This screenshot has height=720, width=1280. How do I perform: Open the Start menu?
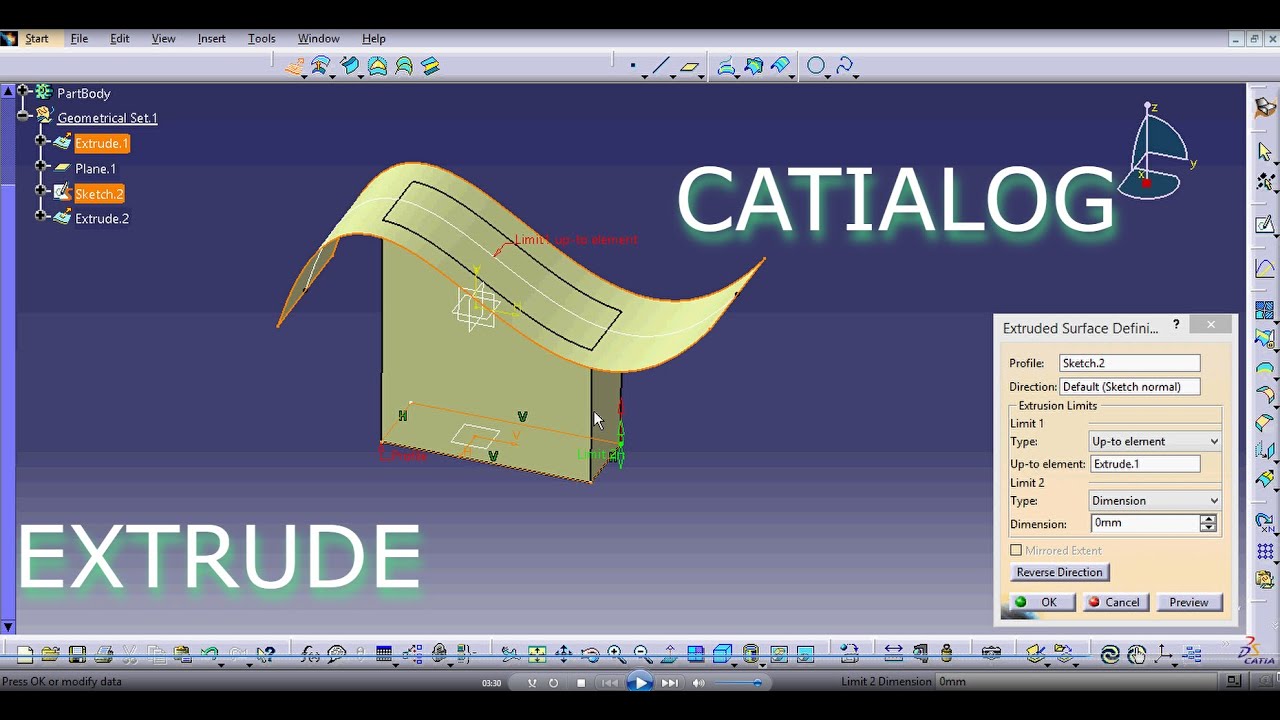point(37,38)
